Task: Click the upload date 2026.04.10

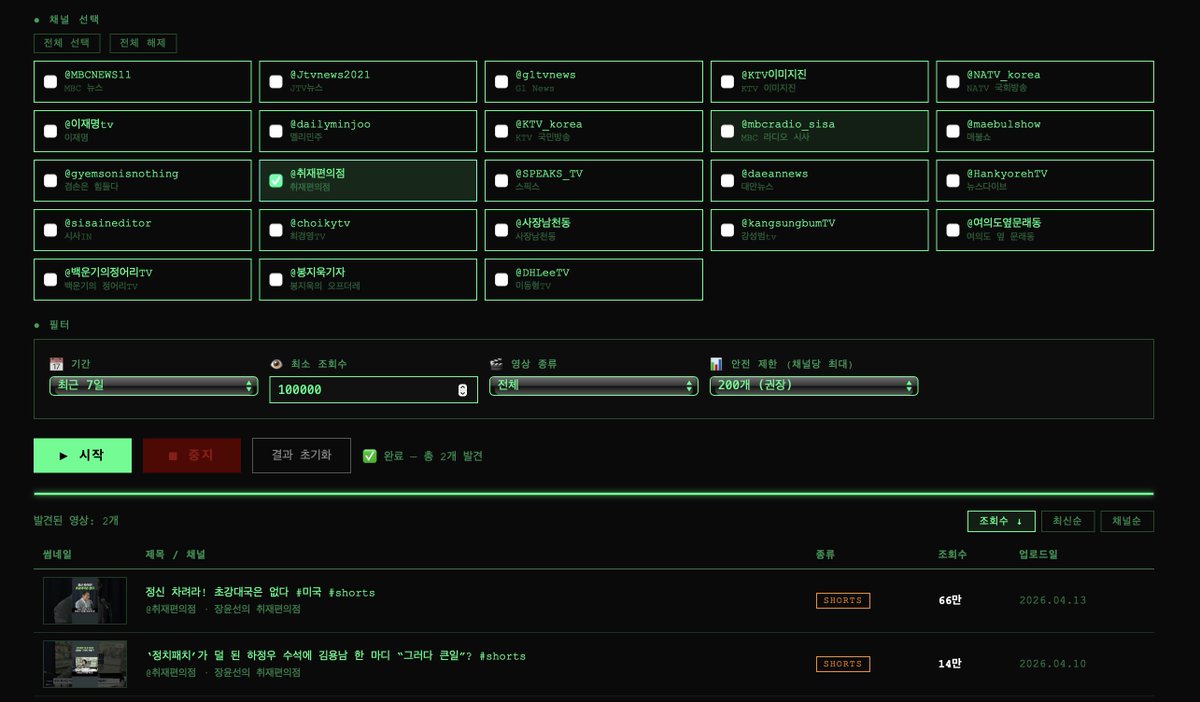Action: point(1052,664)
